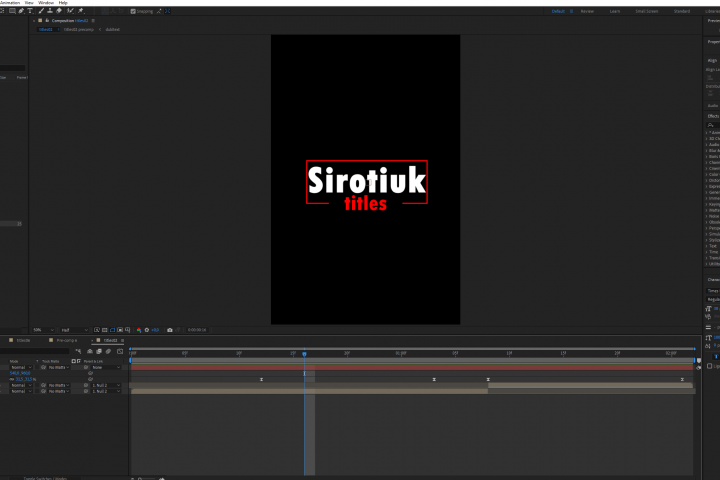Viewport: 720px width, 480px height.
Task: Open the Align panel header
Action: click(x=712, y=60)
